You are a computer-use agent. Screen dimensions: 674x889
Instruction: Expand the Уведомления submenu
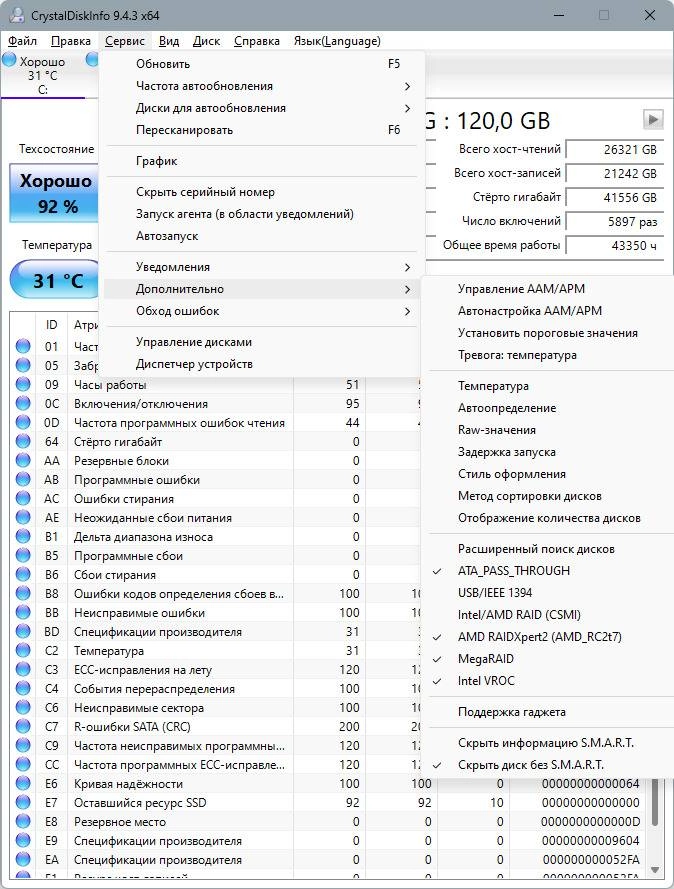262,267
